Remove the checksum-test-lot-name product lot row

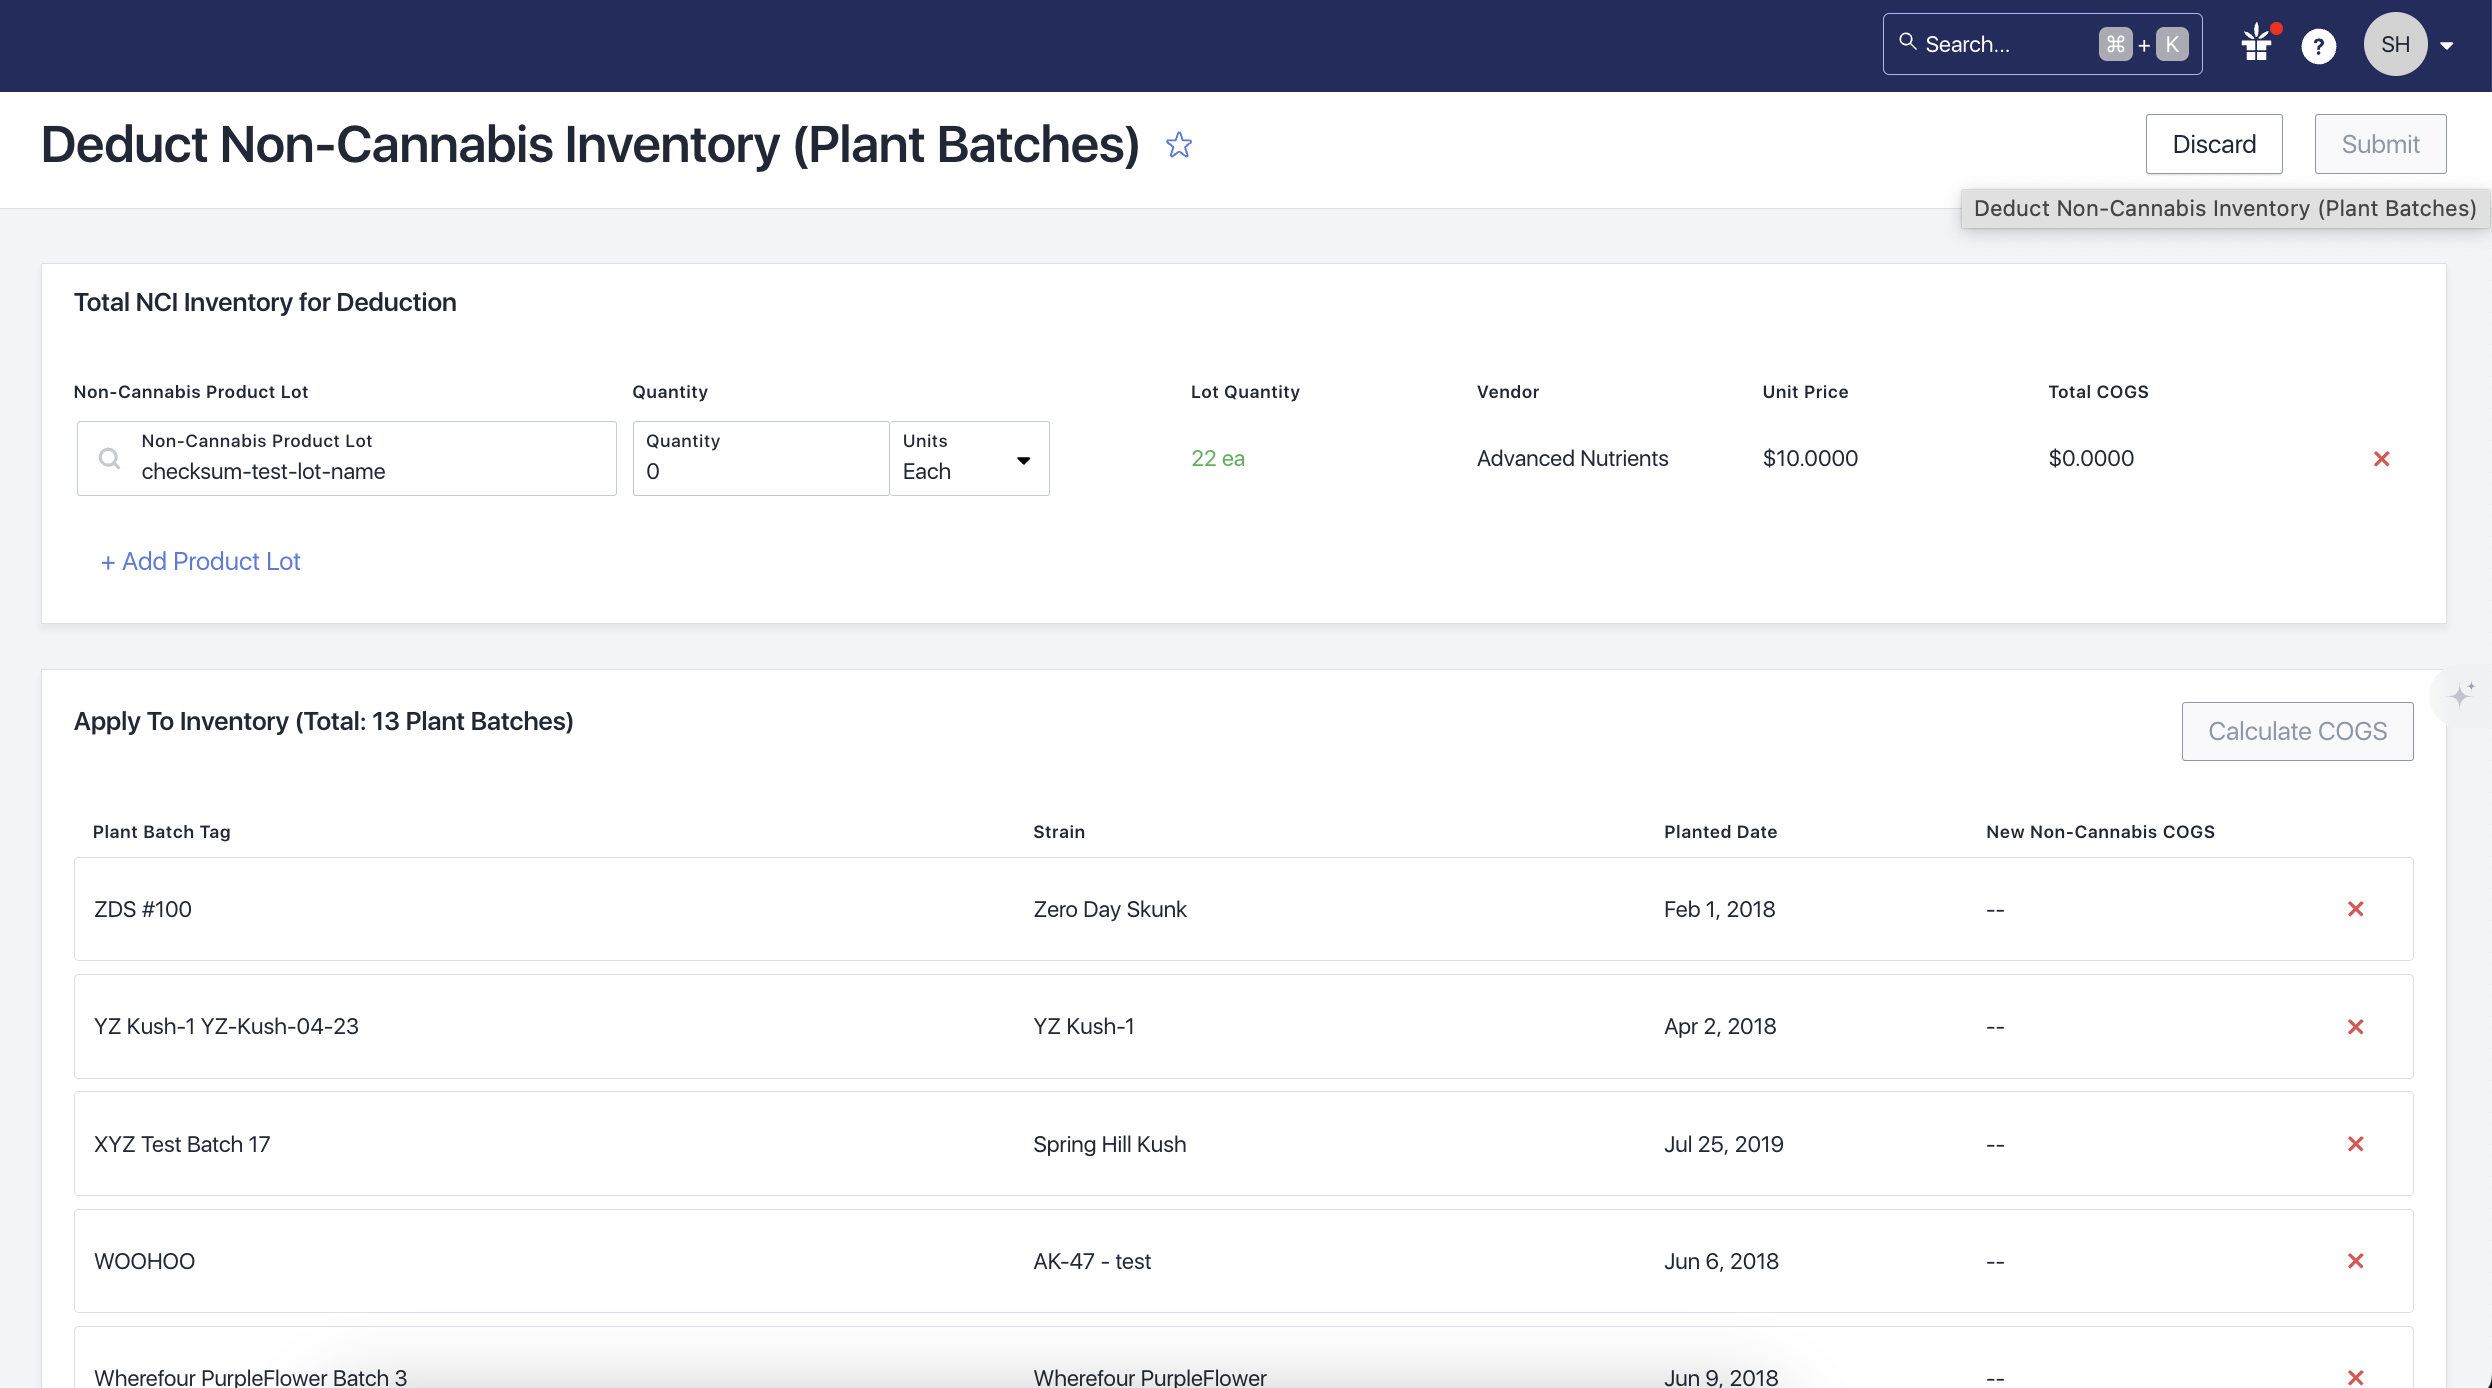2381,459
